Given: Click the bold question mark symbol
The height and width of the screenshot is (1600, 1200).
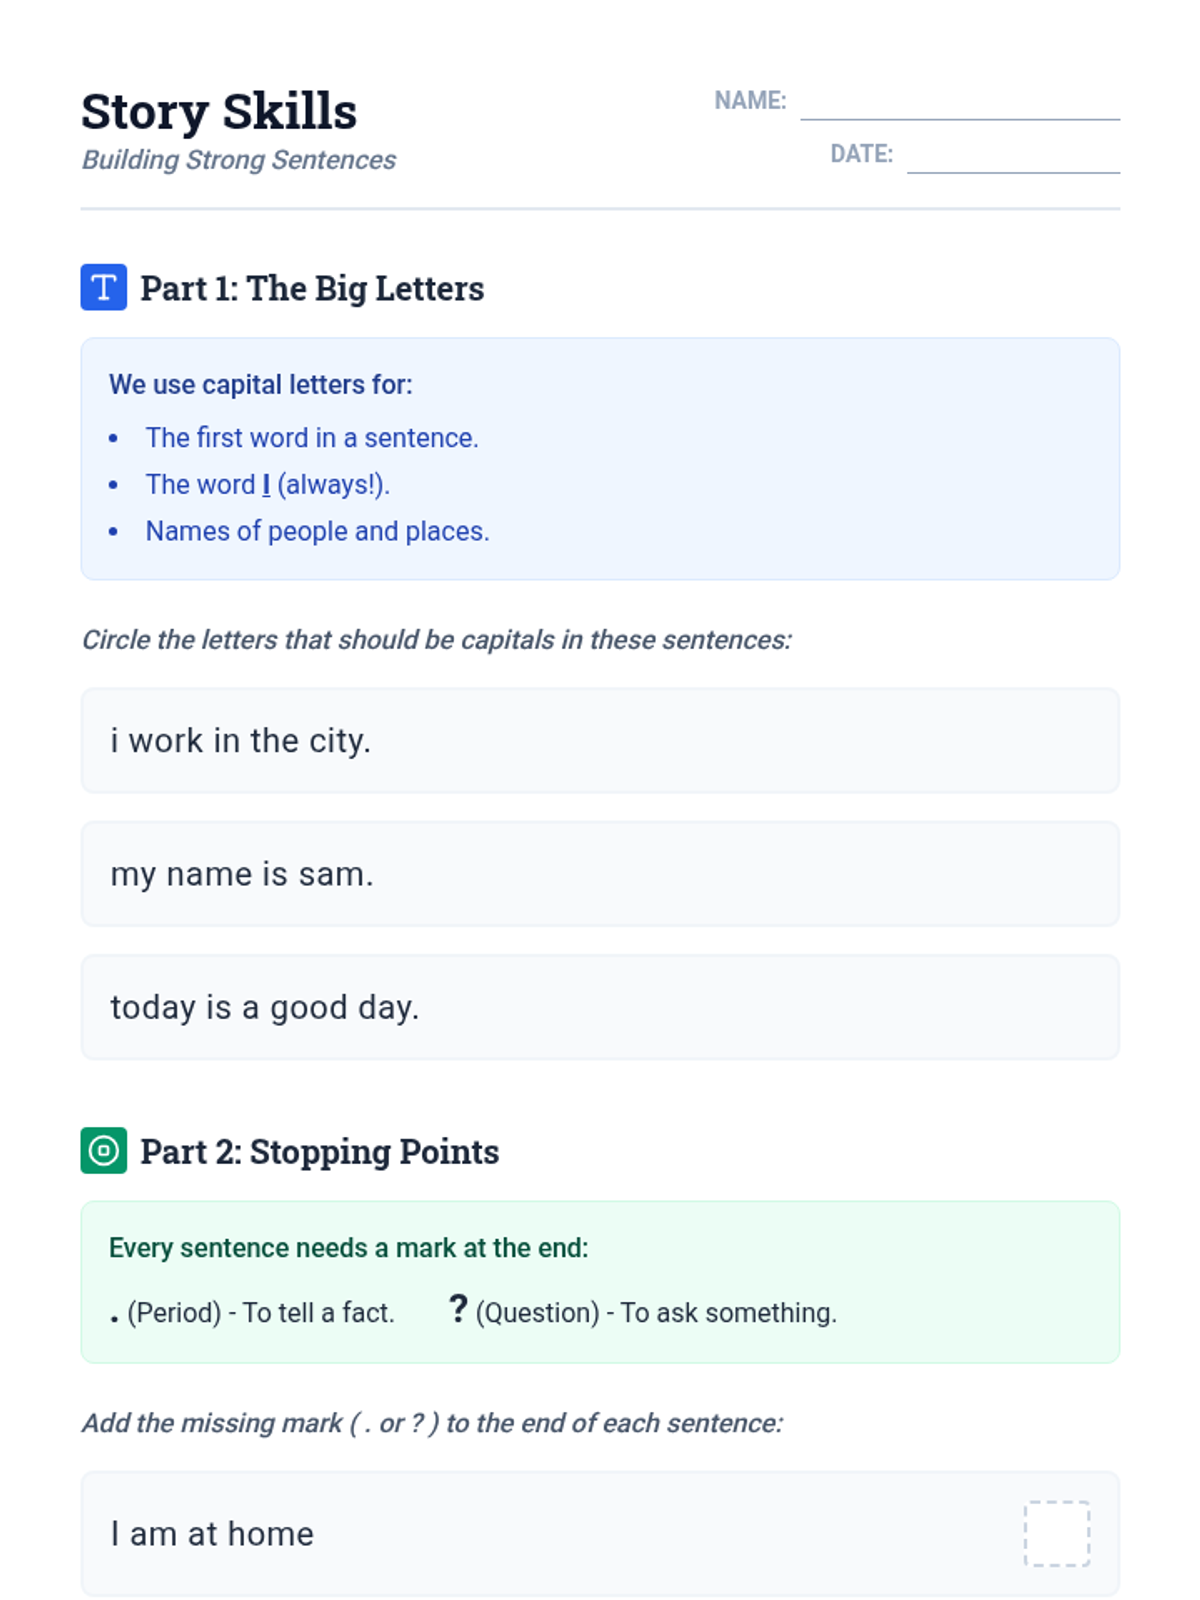Looking at the screenshot, I should [458, 1308].
